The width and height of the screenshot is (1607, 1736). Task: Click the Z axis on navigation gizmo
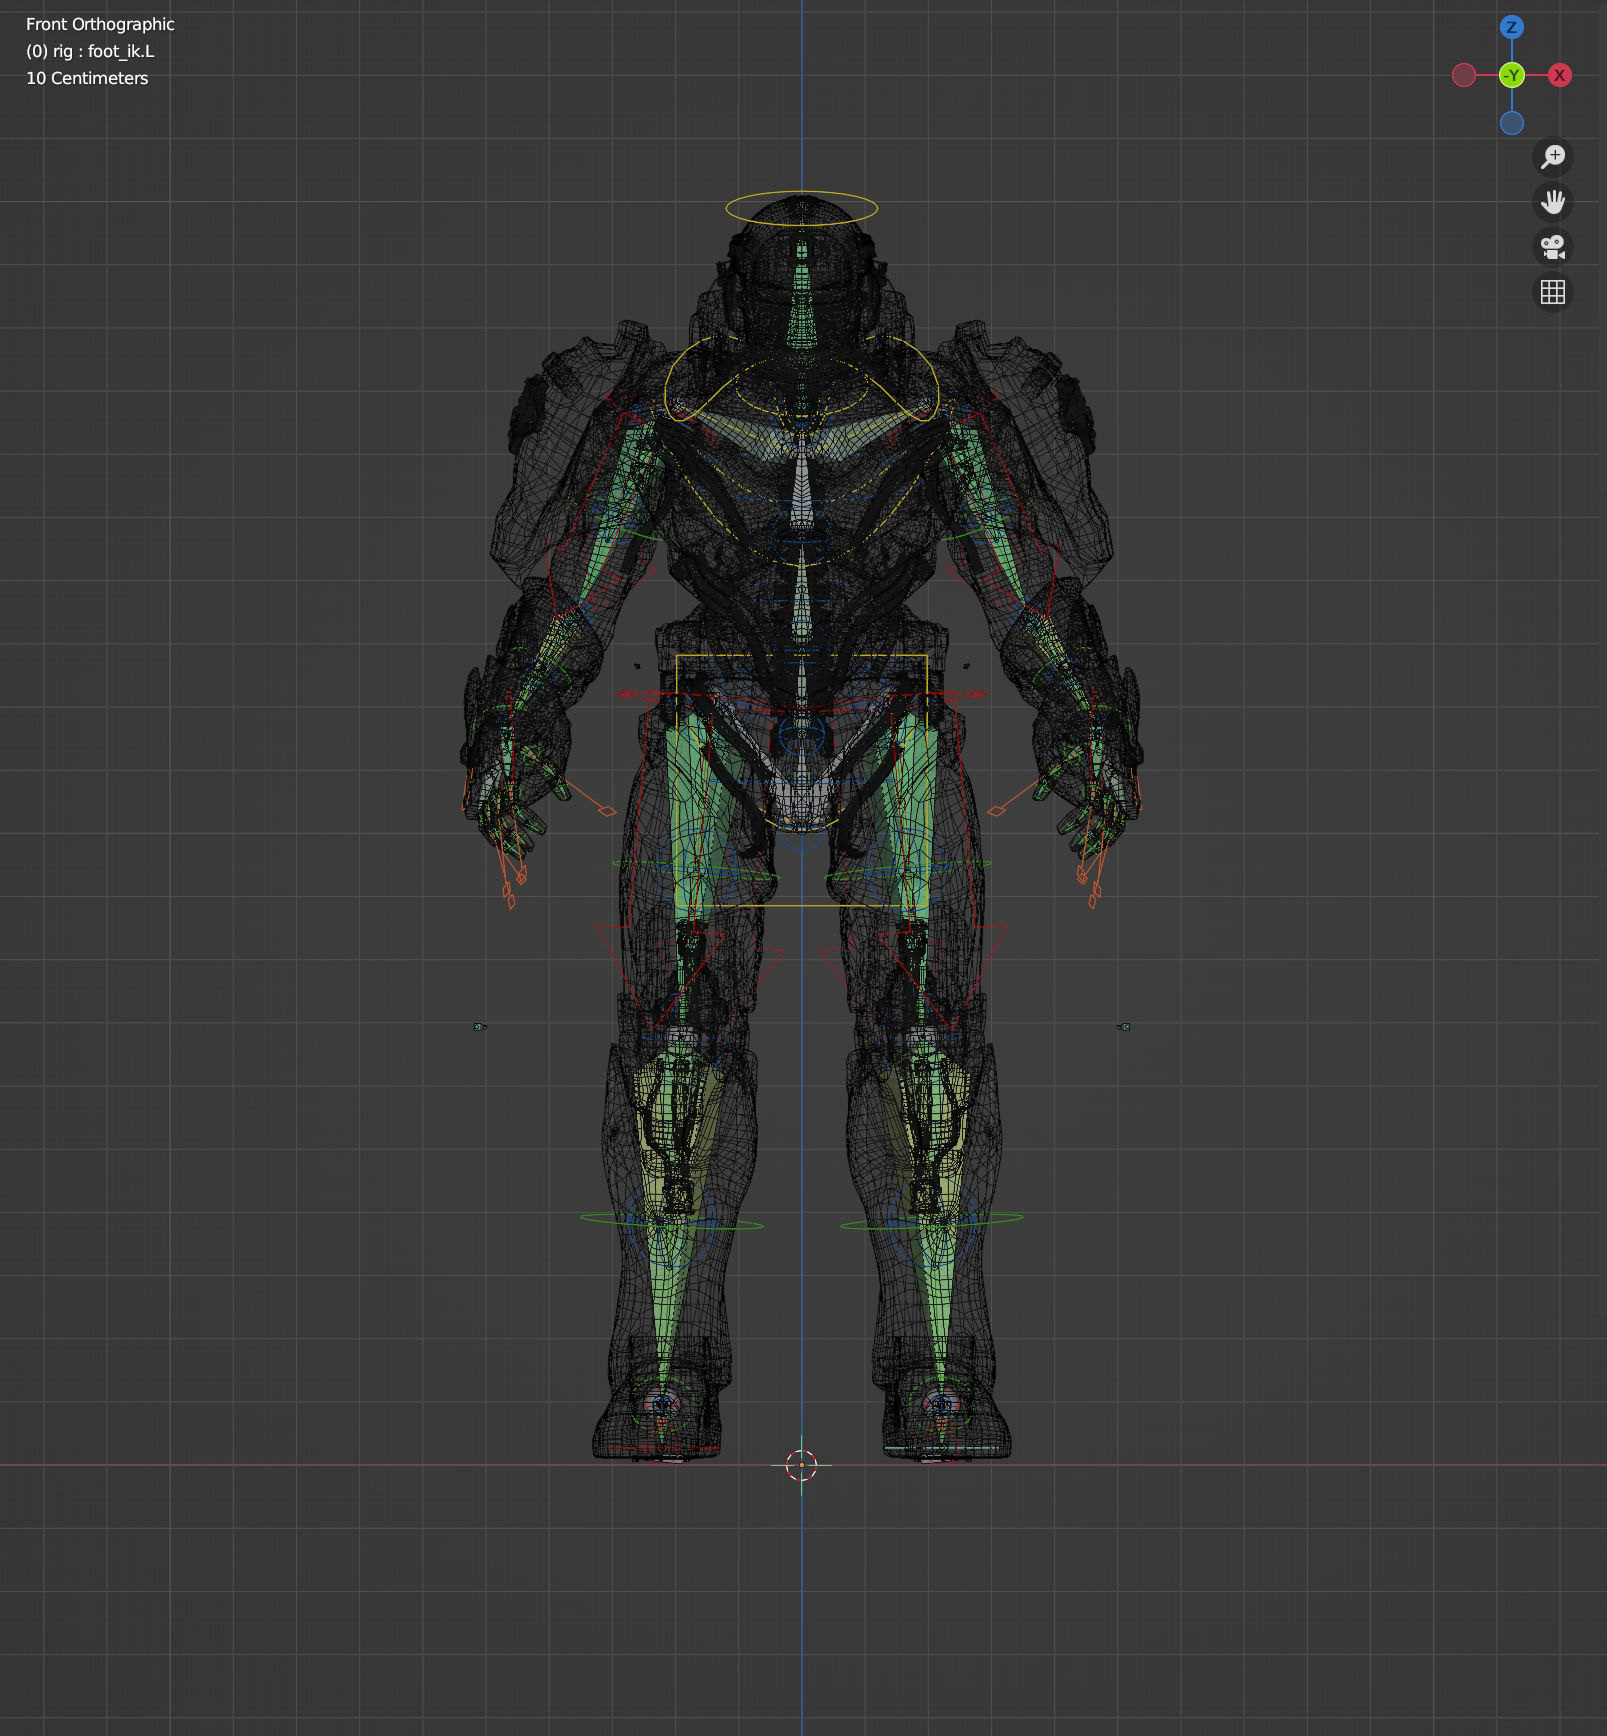1511,27
